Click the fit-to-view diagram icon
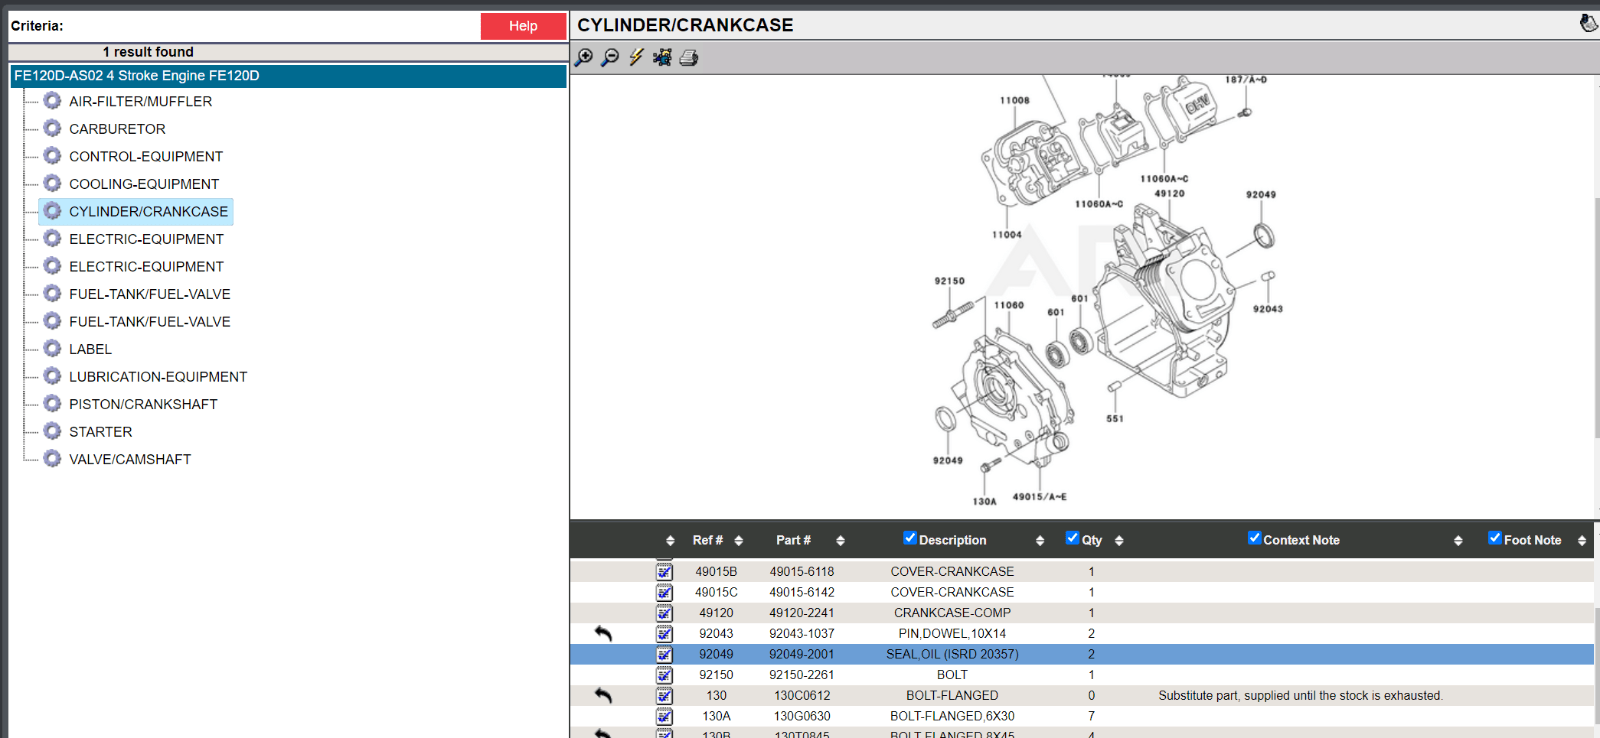1600x738 pixels. 662,58
